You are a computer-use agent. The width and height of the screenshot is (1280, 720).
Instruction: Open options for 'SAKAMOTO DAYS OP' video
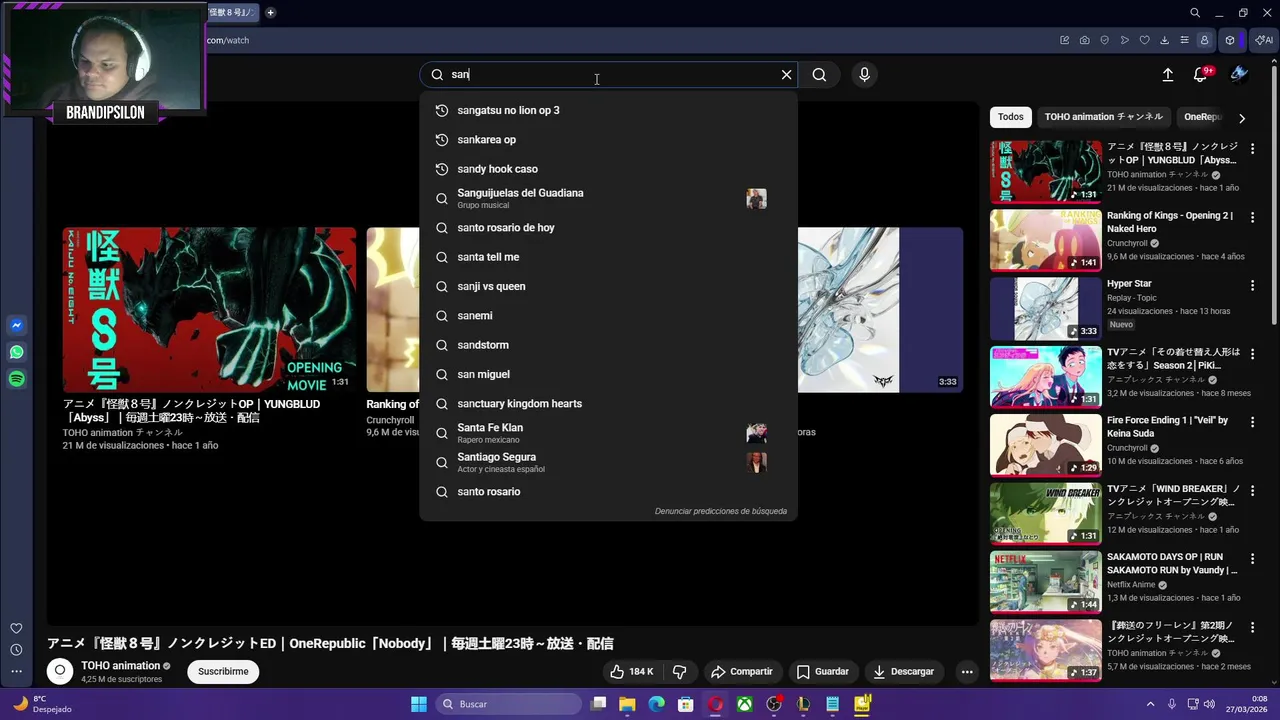[1252, 558]
